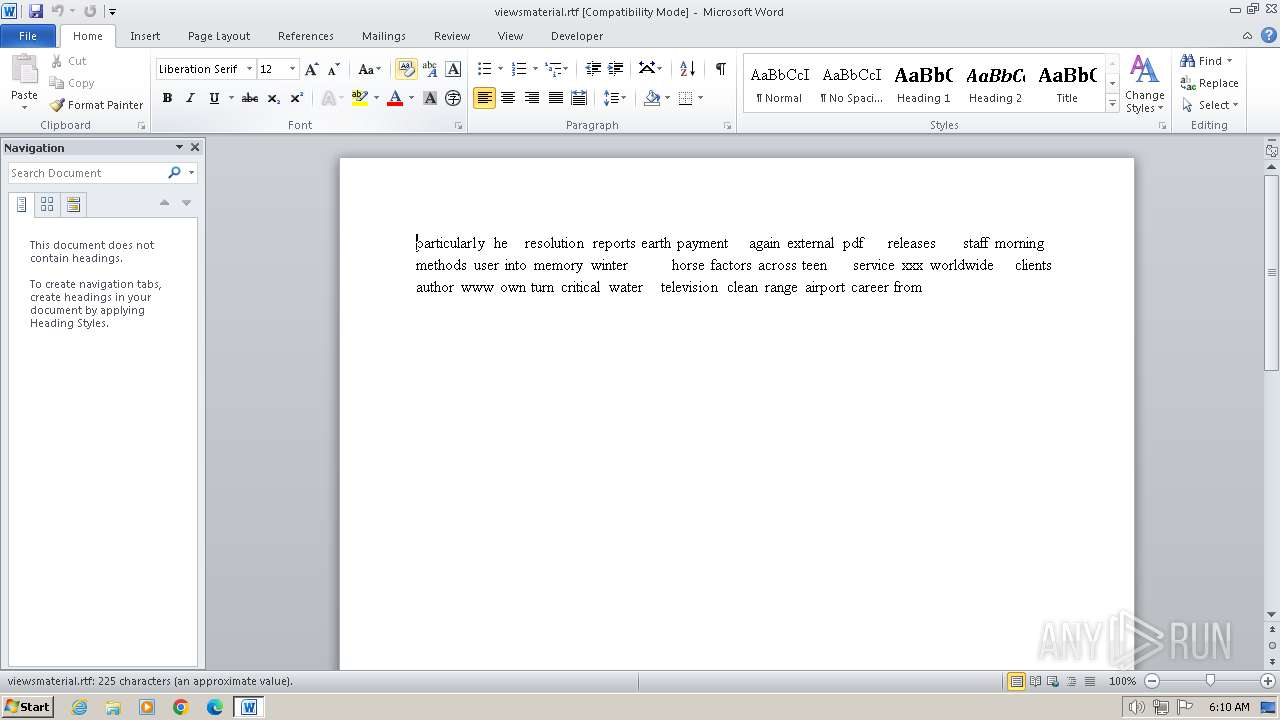Click the Search Document field
Image resolution: width=1280 pixels, height=720 pixels.
pyautogui.click(x=87, y=173)
